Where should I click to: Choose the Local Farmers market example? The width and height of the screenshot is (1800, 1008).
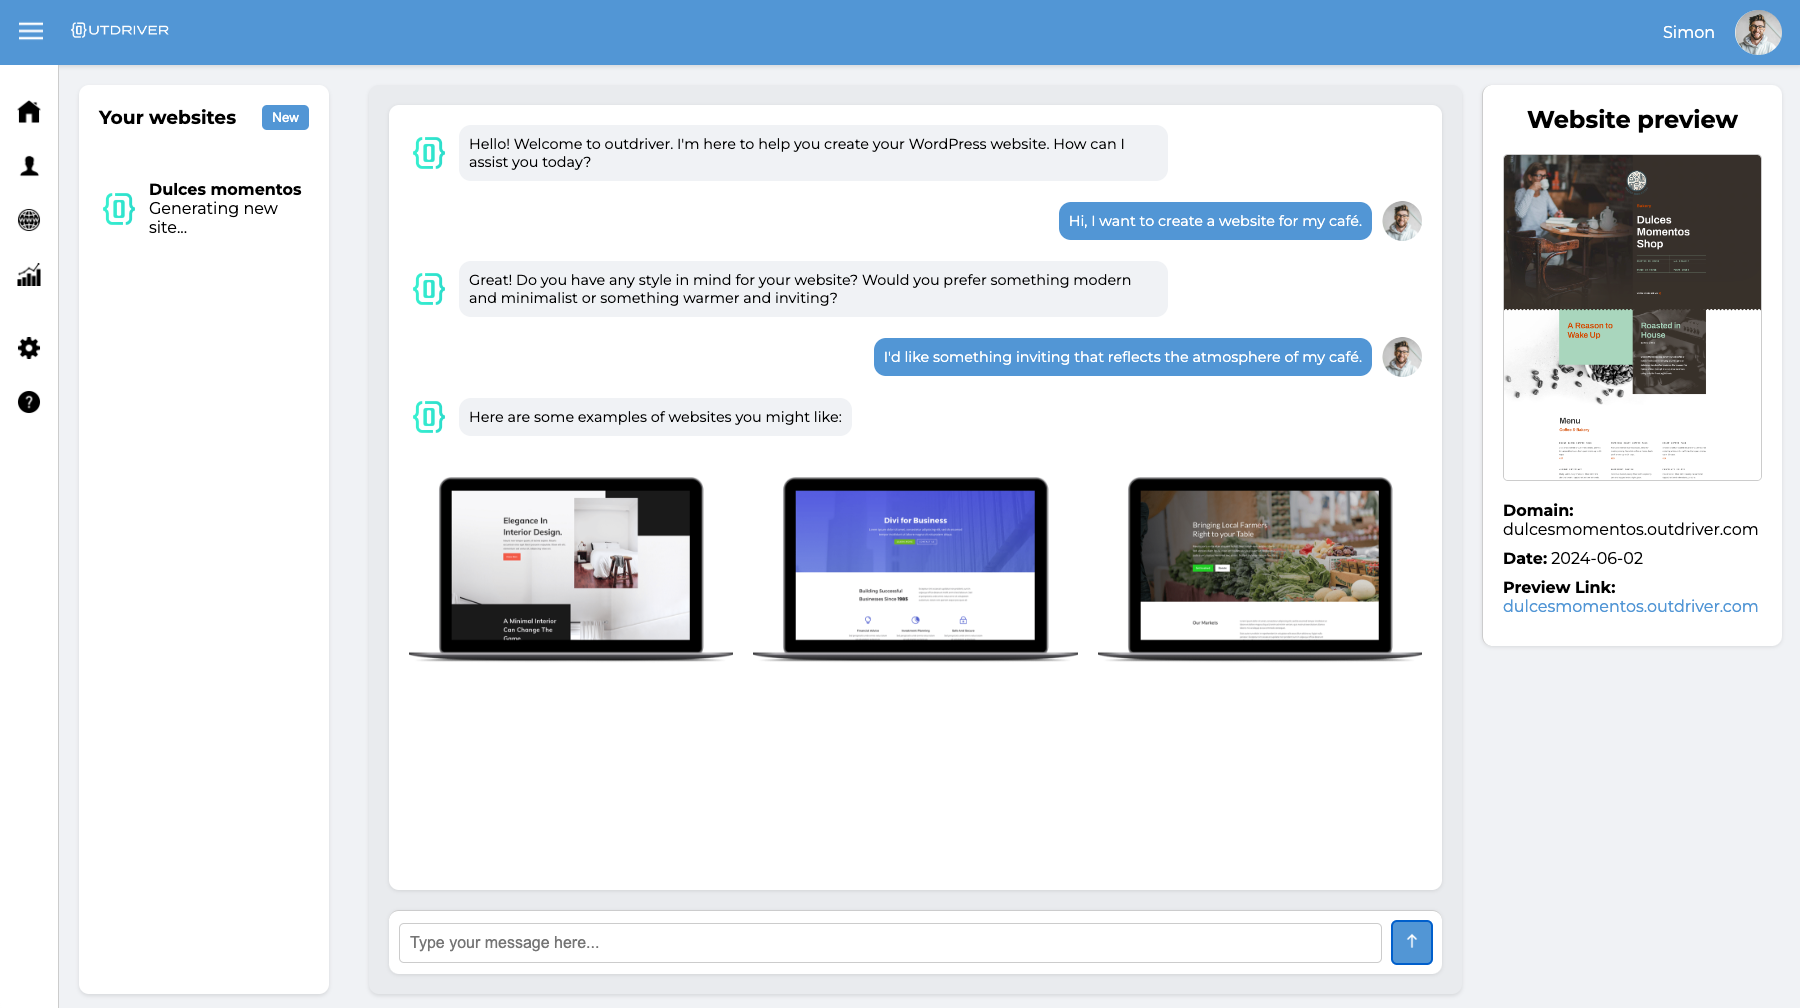pyautogui.click(x=1259, y=567)
